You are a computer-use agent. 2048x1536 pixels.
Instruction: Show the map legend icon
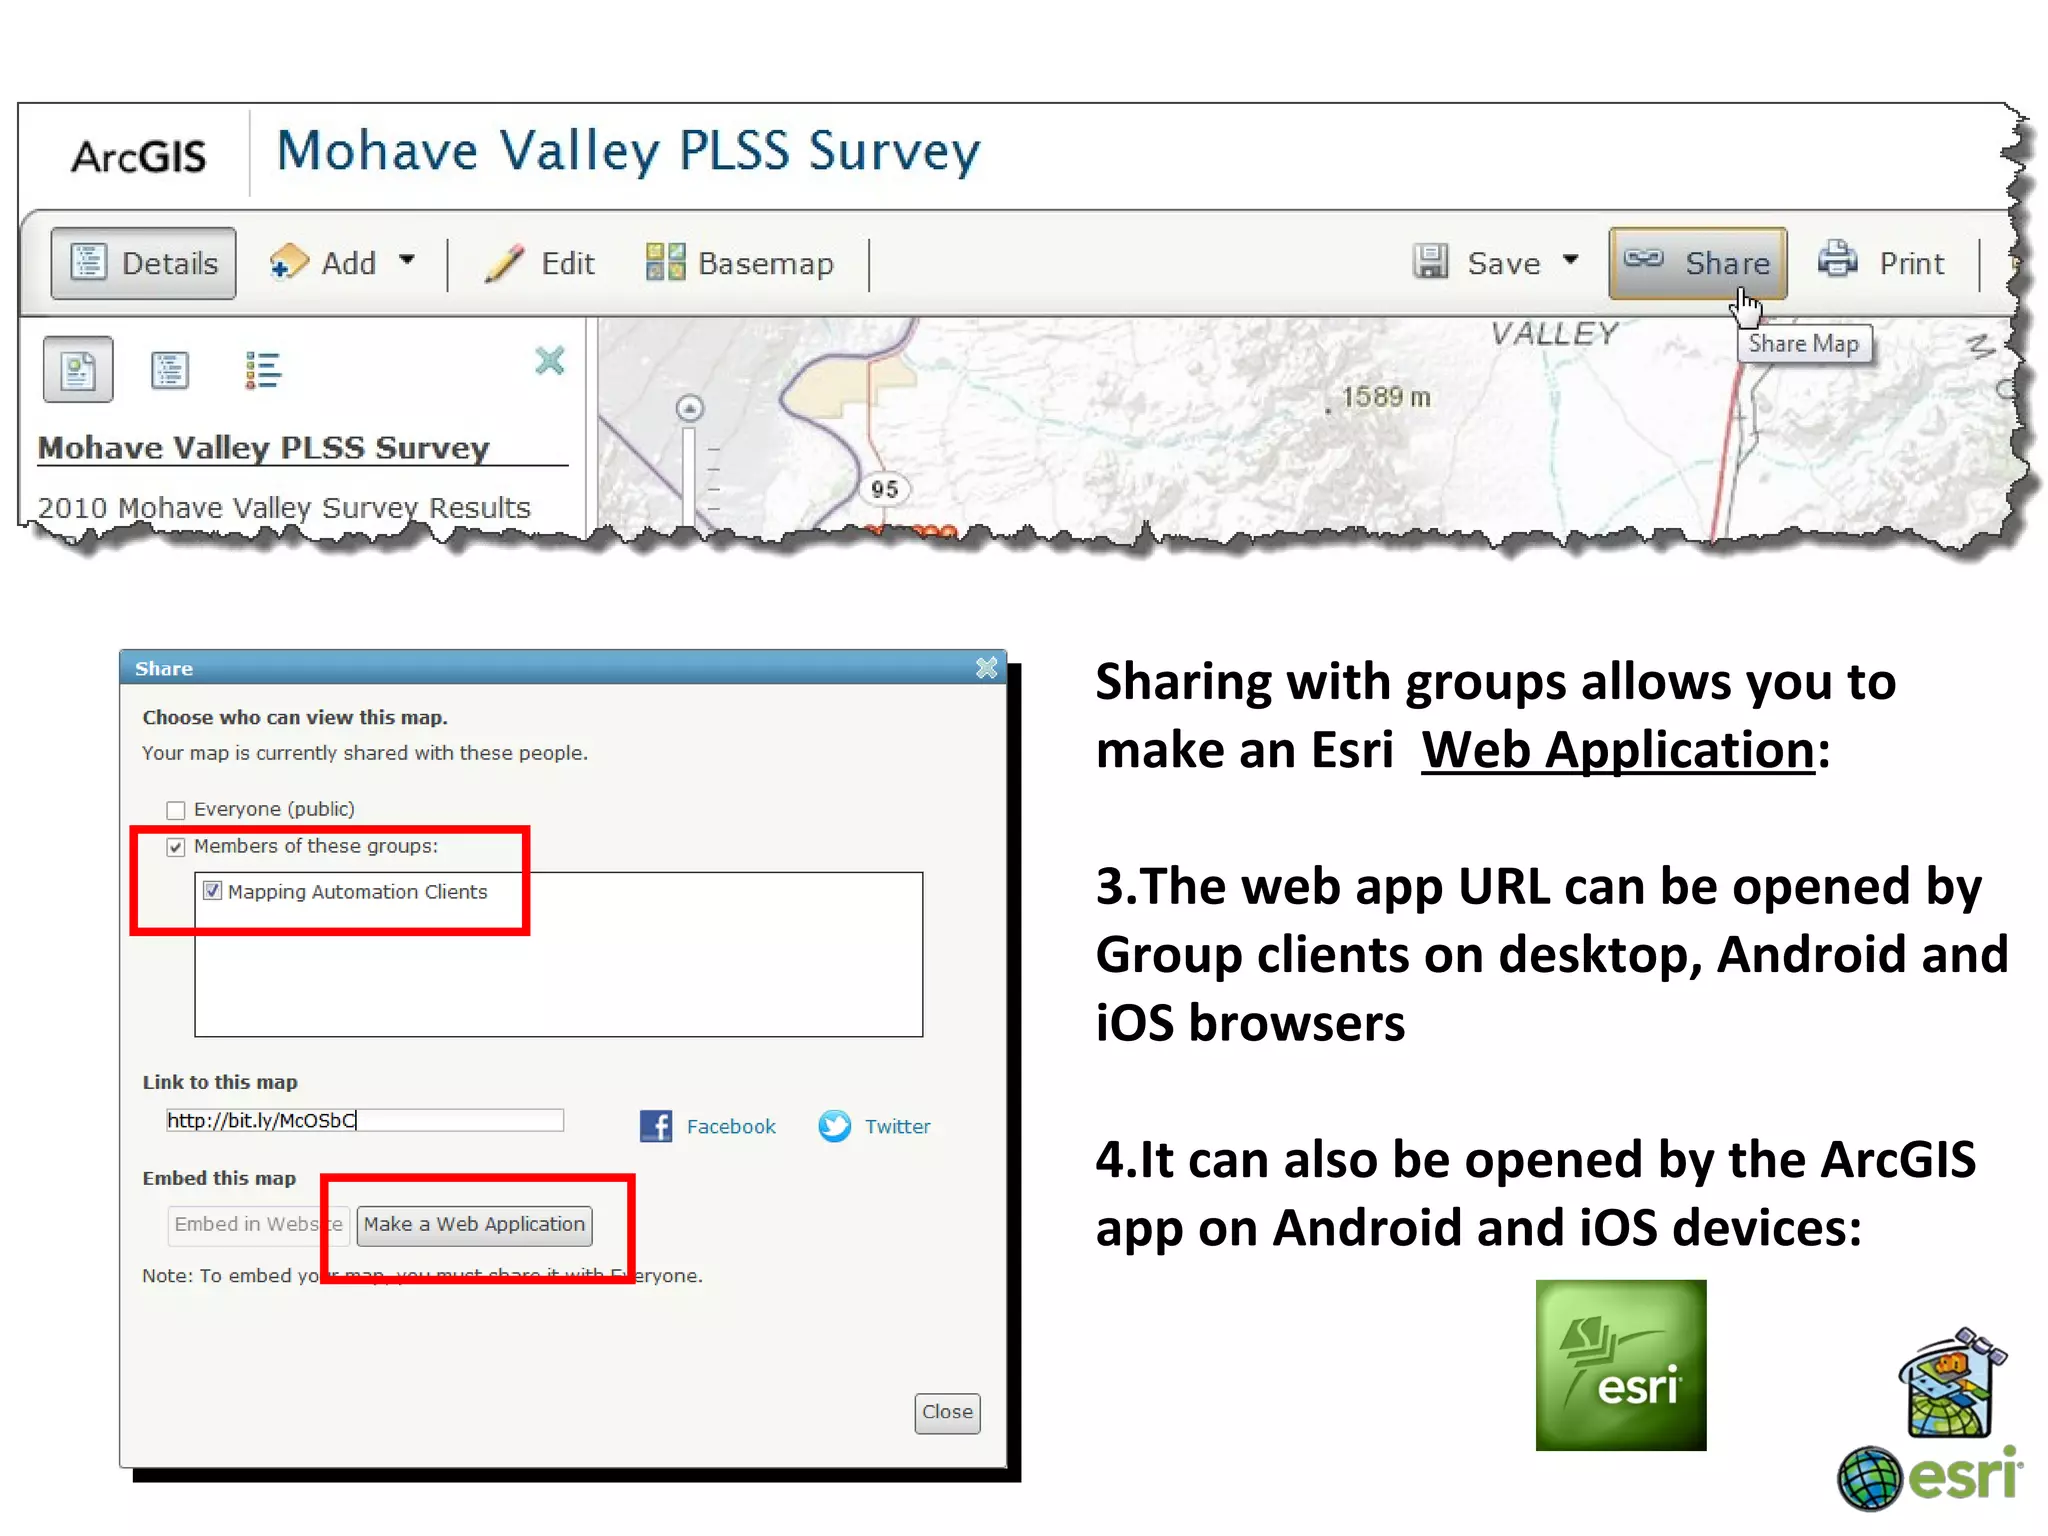[263, 370]
